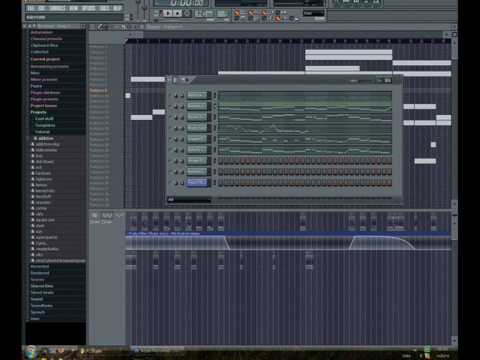The height and width of the screenshot is (360, 480).
Task: Click the step grid row of the blue channel
Action: pos(305,183)
